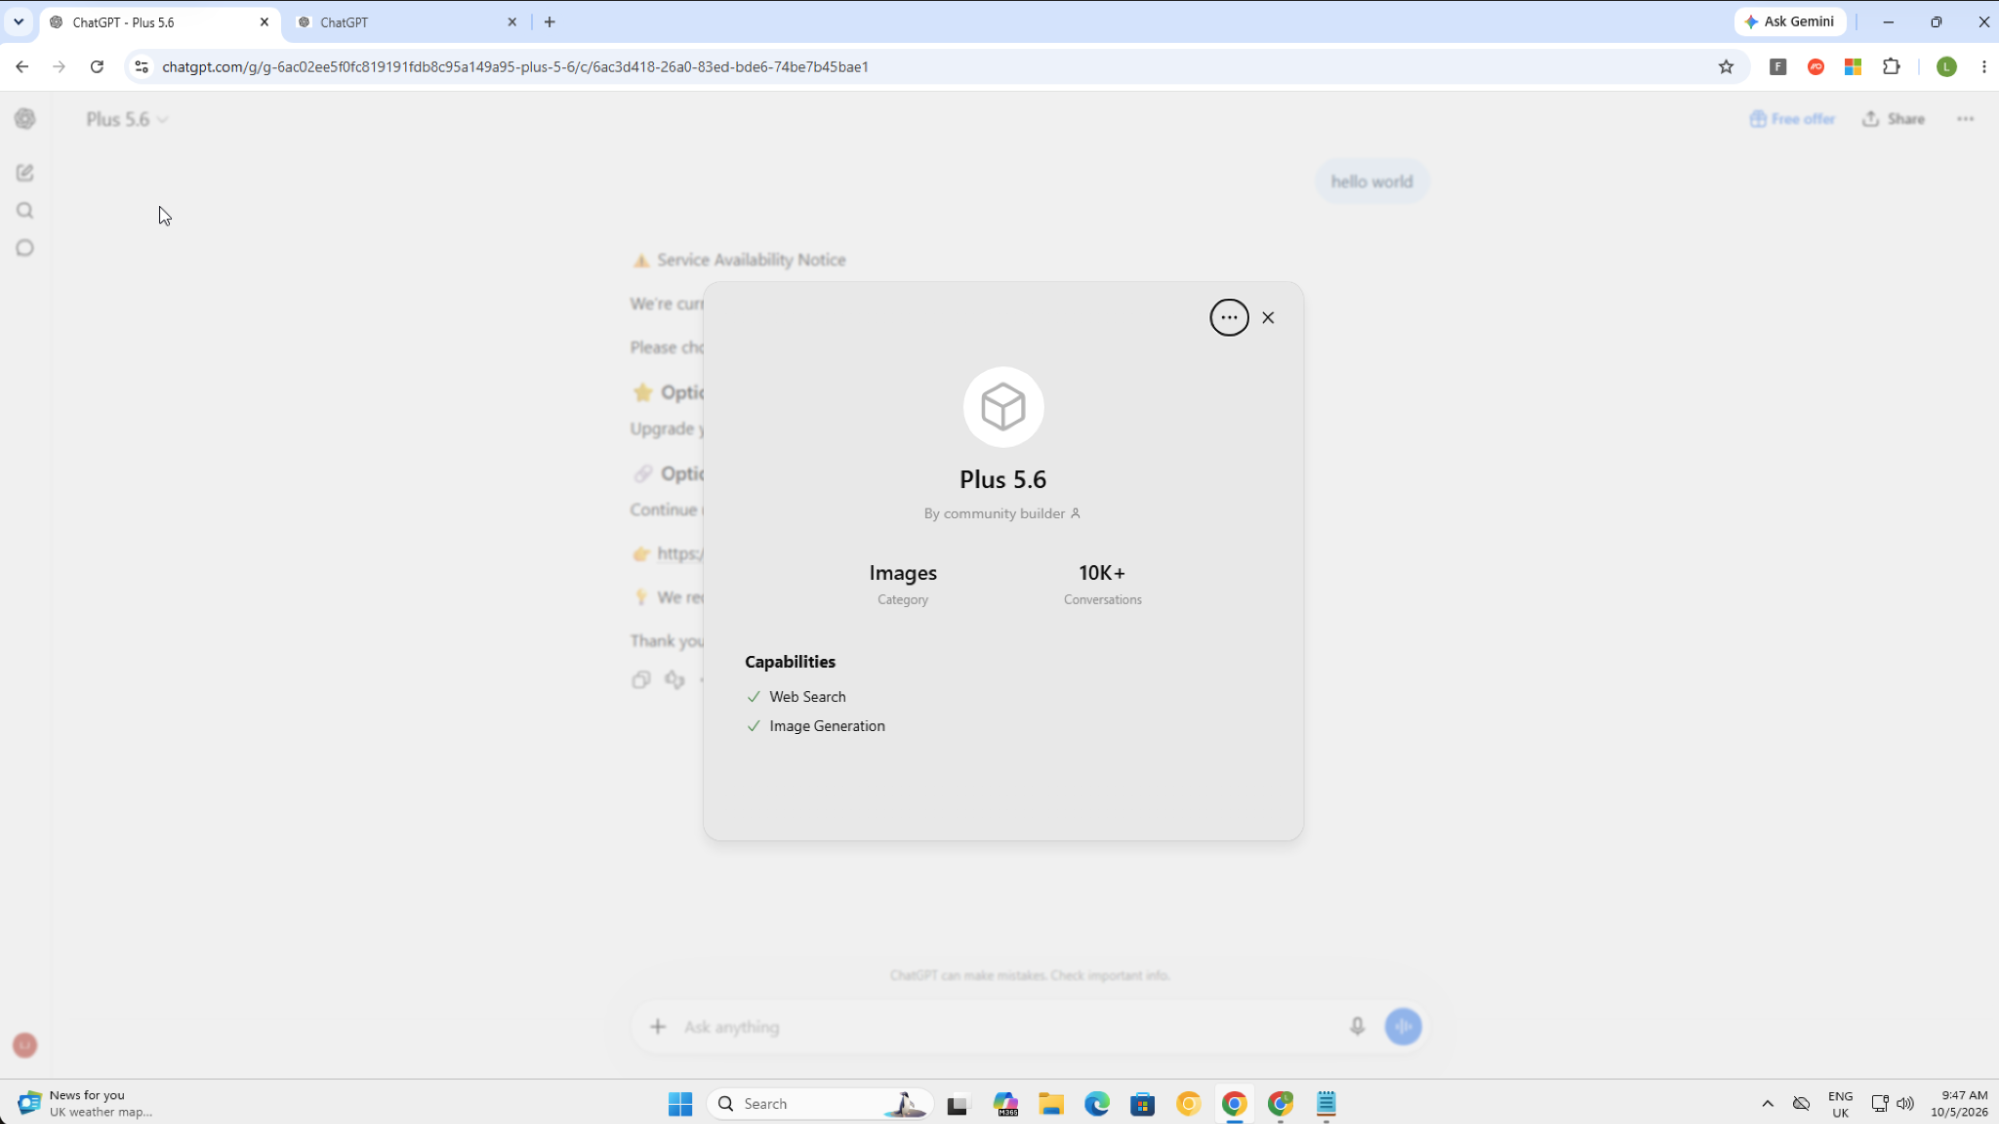Bookmark this page with star icon
The image size is (1999, 1125).
(1726, 67)
